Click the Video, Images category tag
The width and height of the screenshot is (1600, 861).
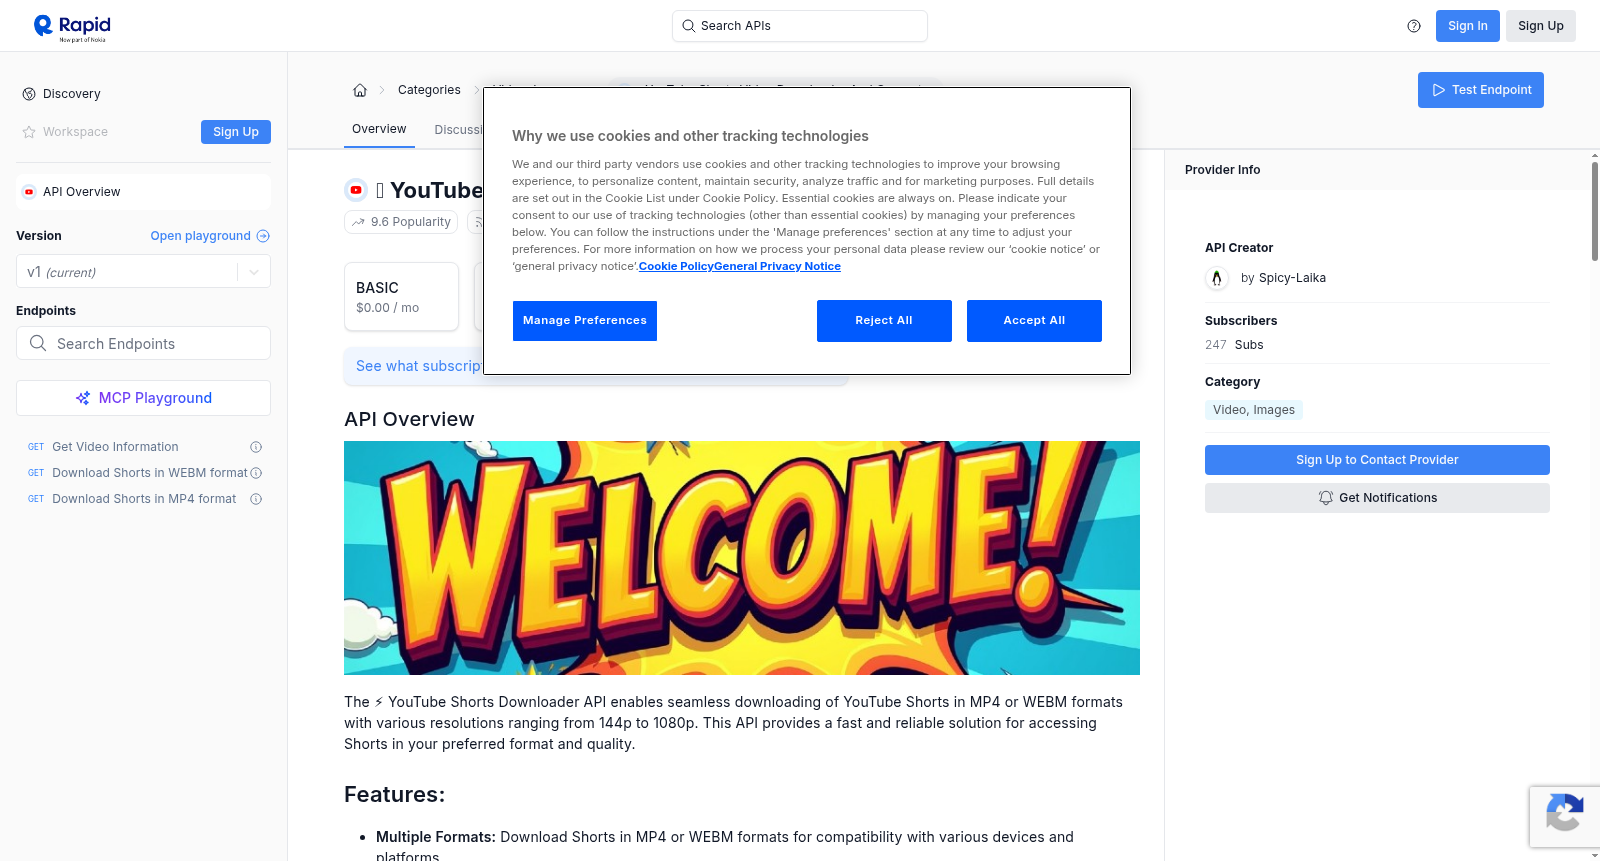[1254, 410]
